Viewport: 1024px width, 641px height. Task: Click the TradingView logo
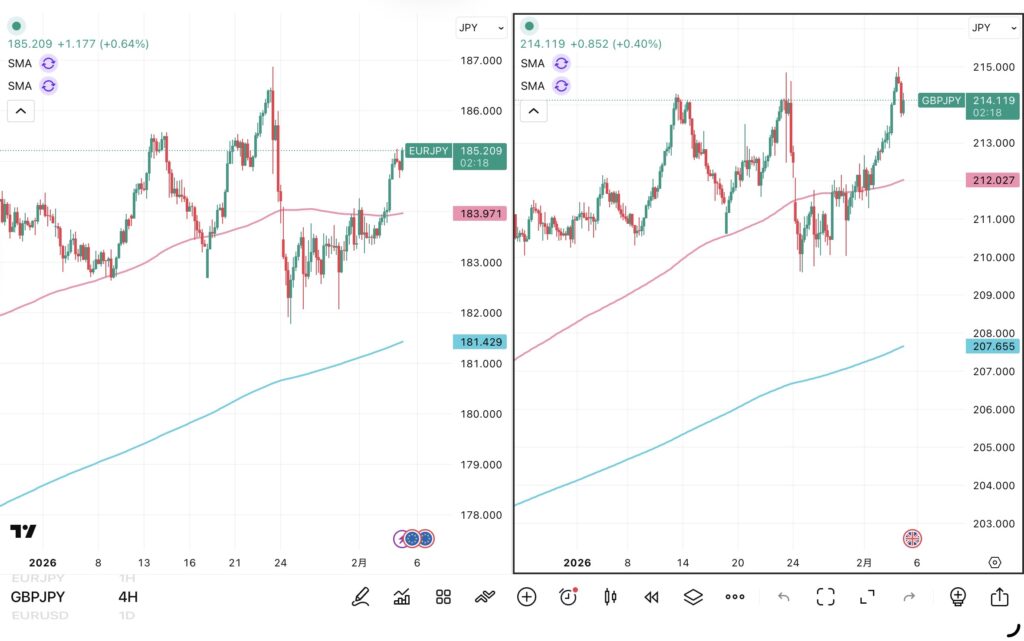23,531
